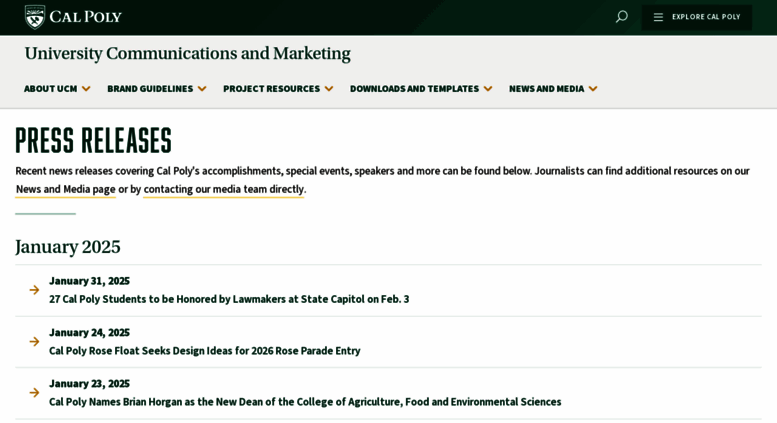Click the arrow icon beside January 31 release
This screenshot has height=423, width=777.
(34, 290)
